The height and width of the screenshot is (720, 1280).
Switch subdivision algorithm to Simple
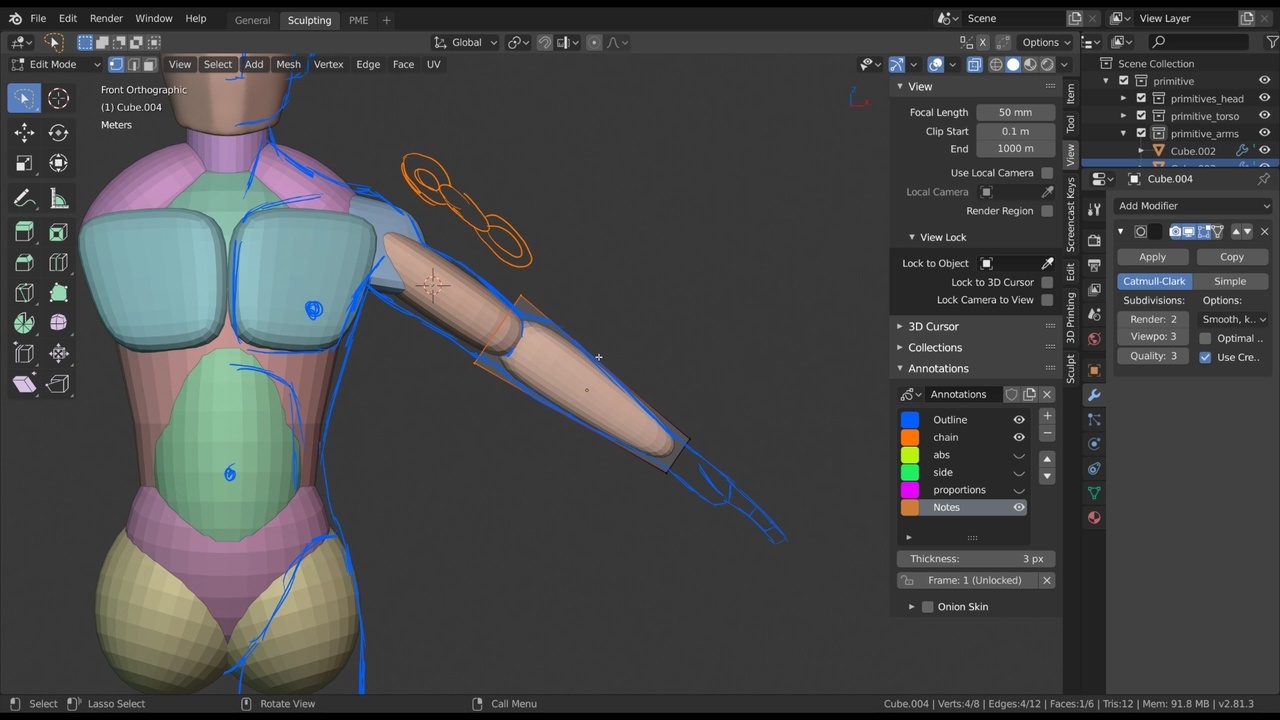tap(1230, 281)
